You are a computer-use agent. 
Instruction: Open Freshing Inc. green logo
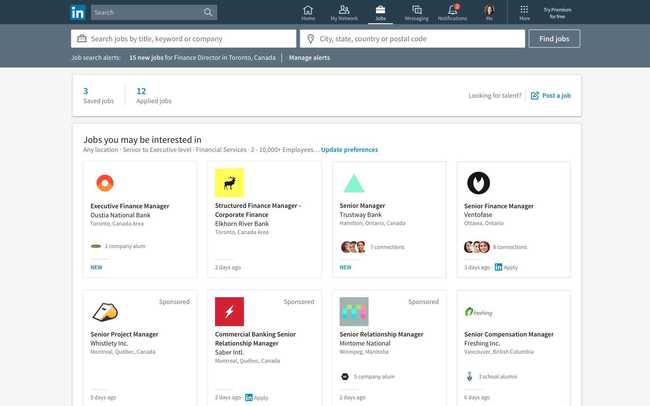point(478,312)
